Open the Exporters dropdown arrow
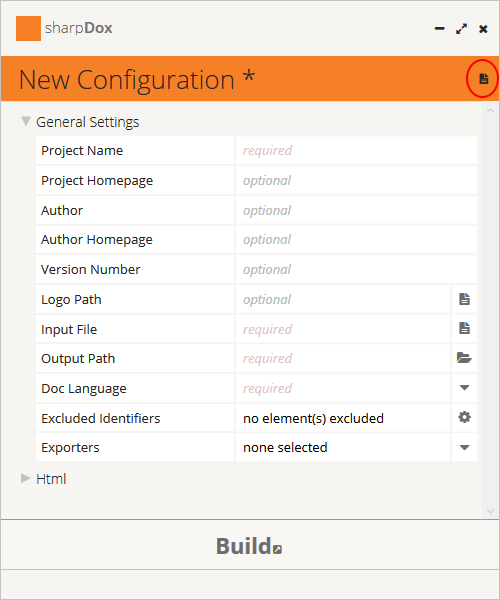500x600 pixels. (464, 447)
